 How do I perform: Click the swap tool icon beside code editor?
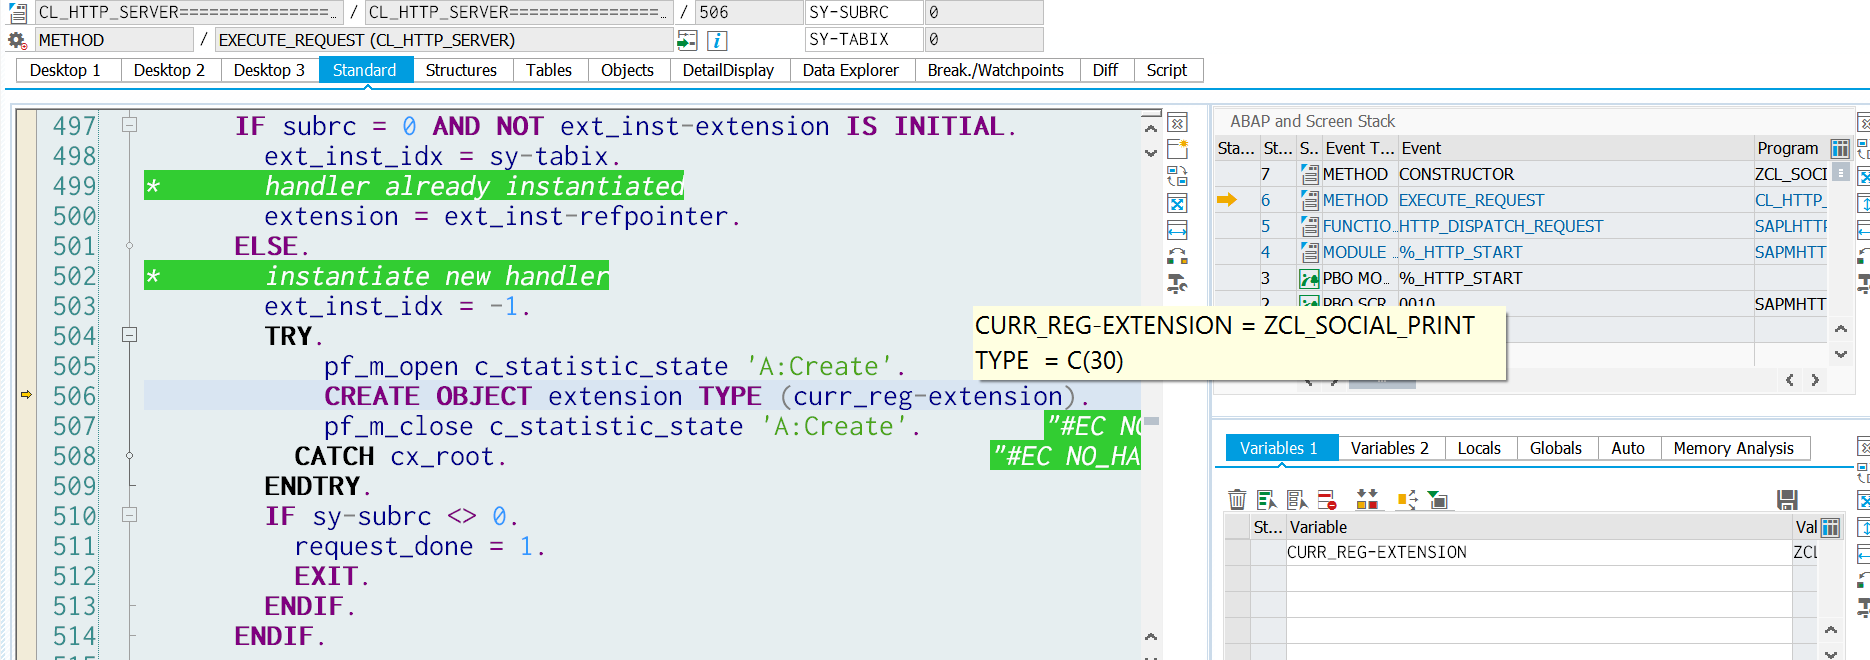[1177, 176]
